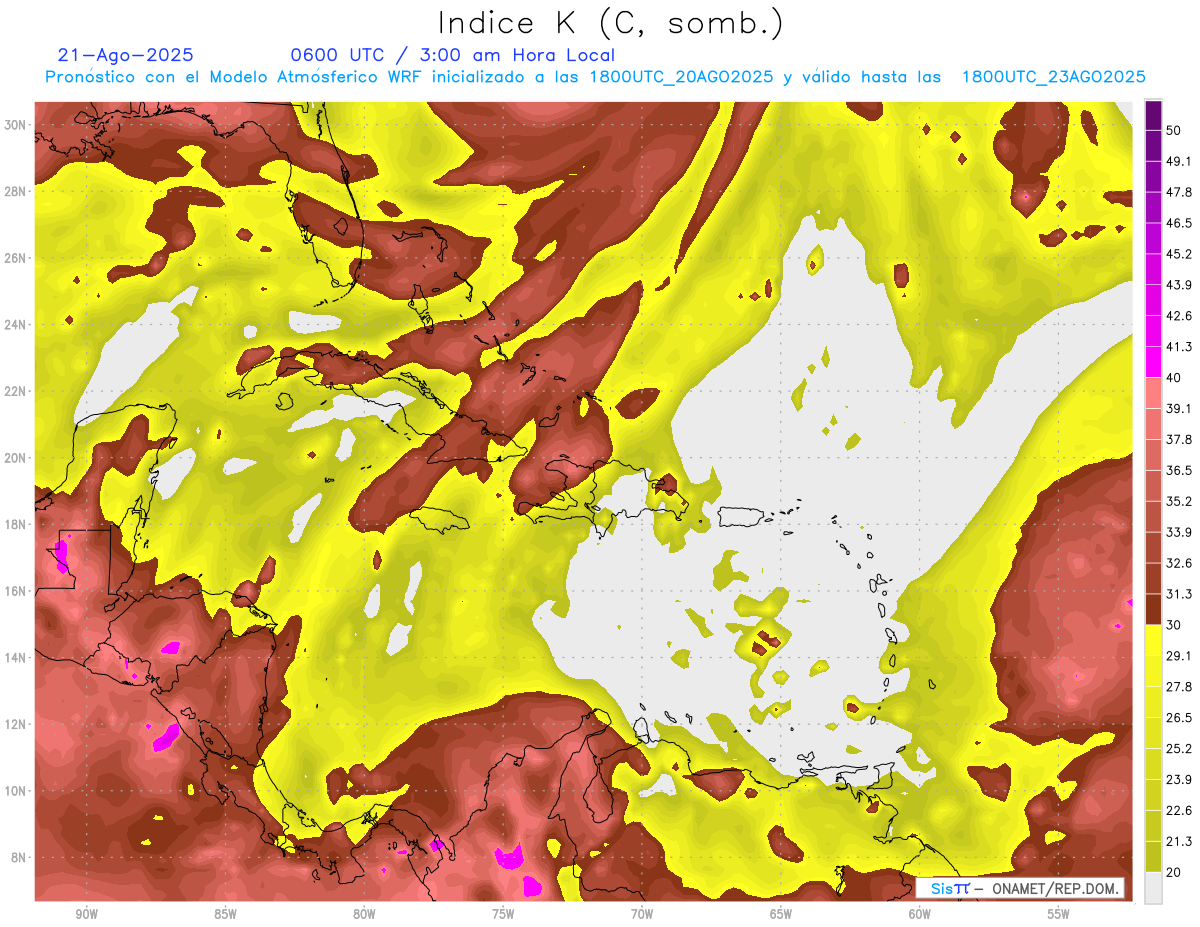Select the 14N latitude label
This screenshot has height=927, width=1200.
(x=17, y=657)
